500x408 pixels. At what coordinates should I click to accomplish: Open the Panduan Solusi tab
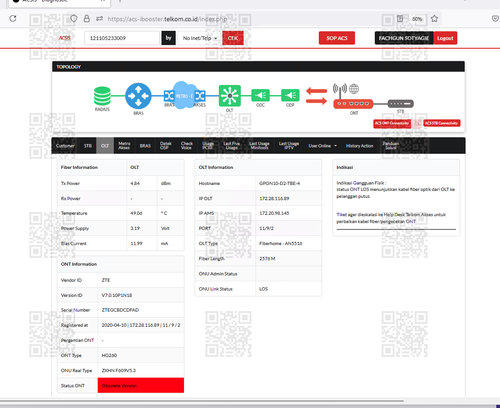click(391, 146)
